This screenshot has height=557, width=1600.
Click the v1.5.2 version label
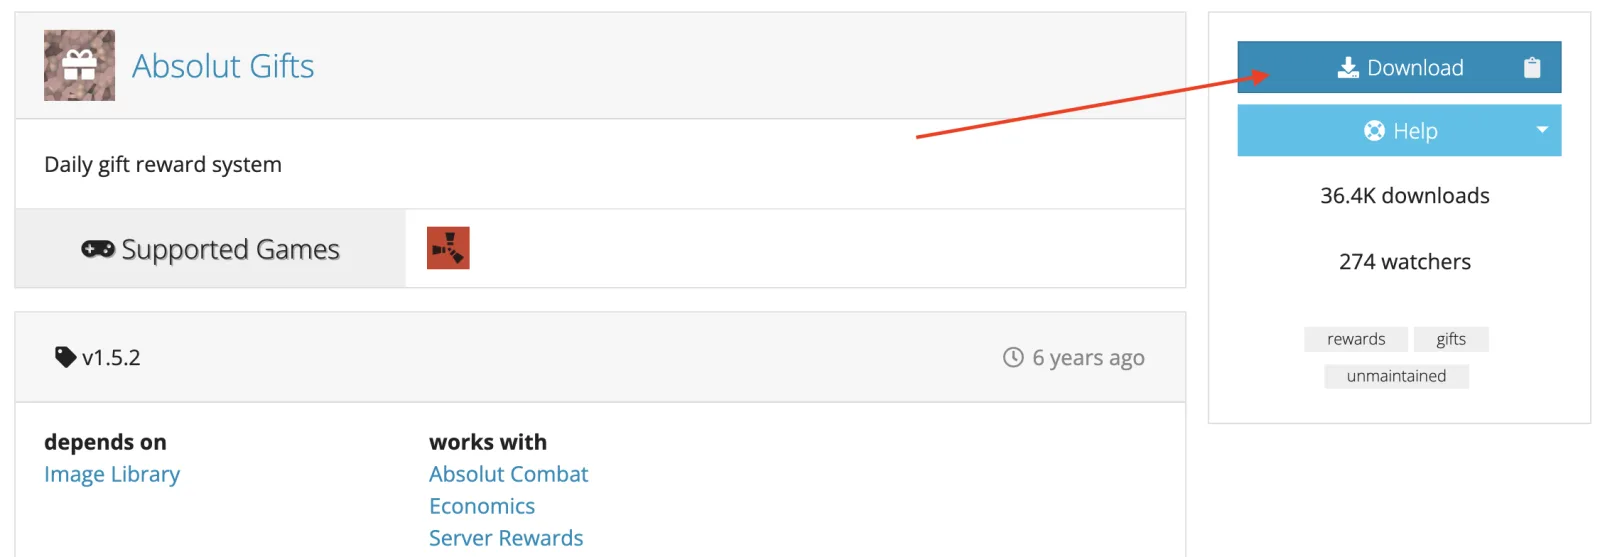coord(111,358)
